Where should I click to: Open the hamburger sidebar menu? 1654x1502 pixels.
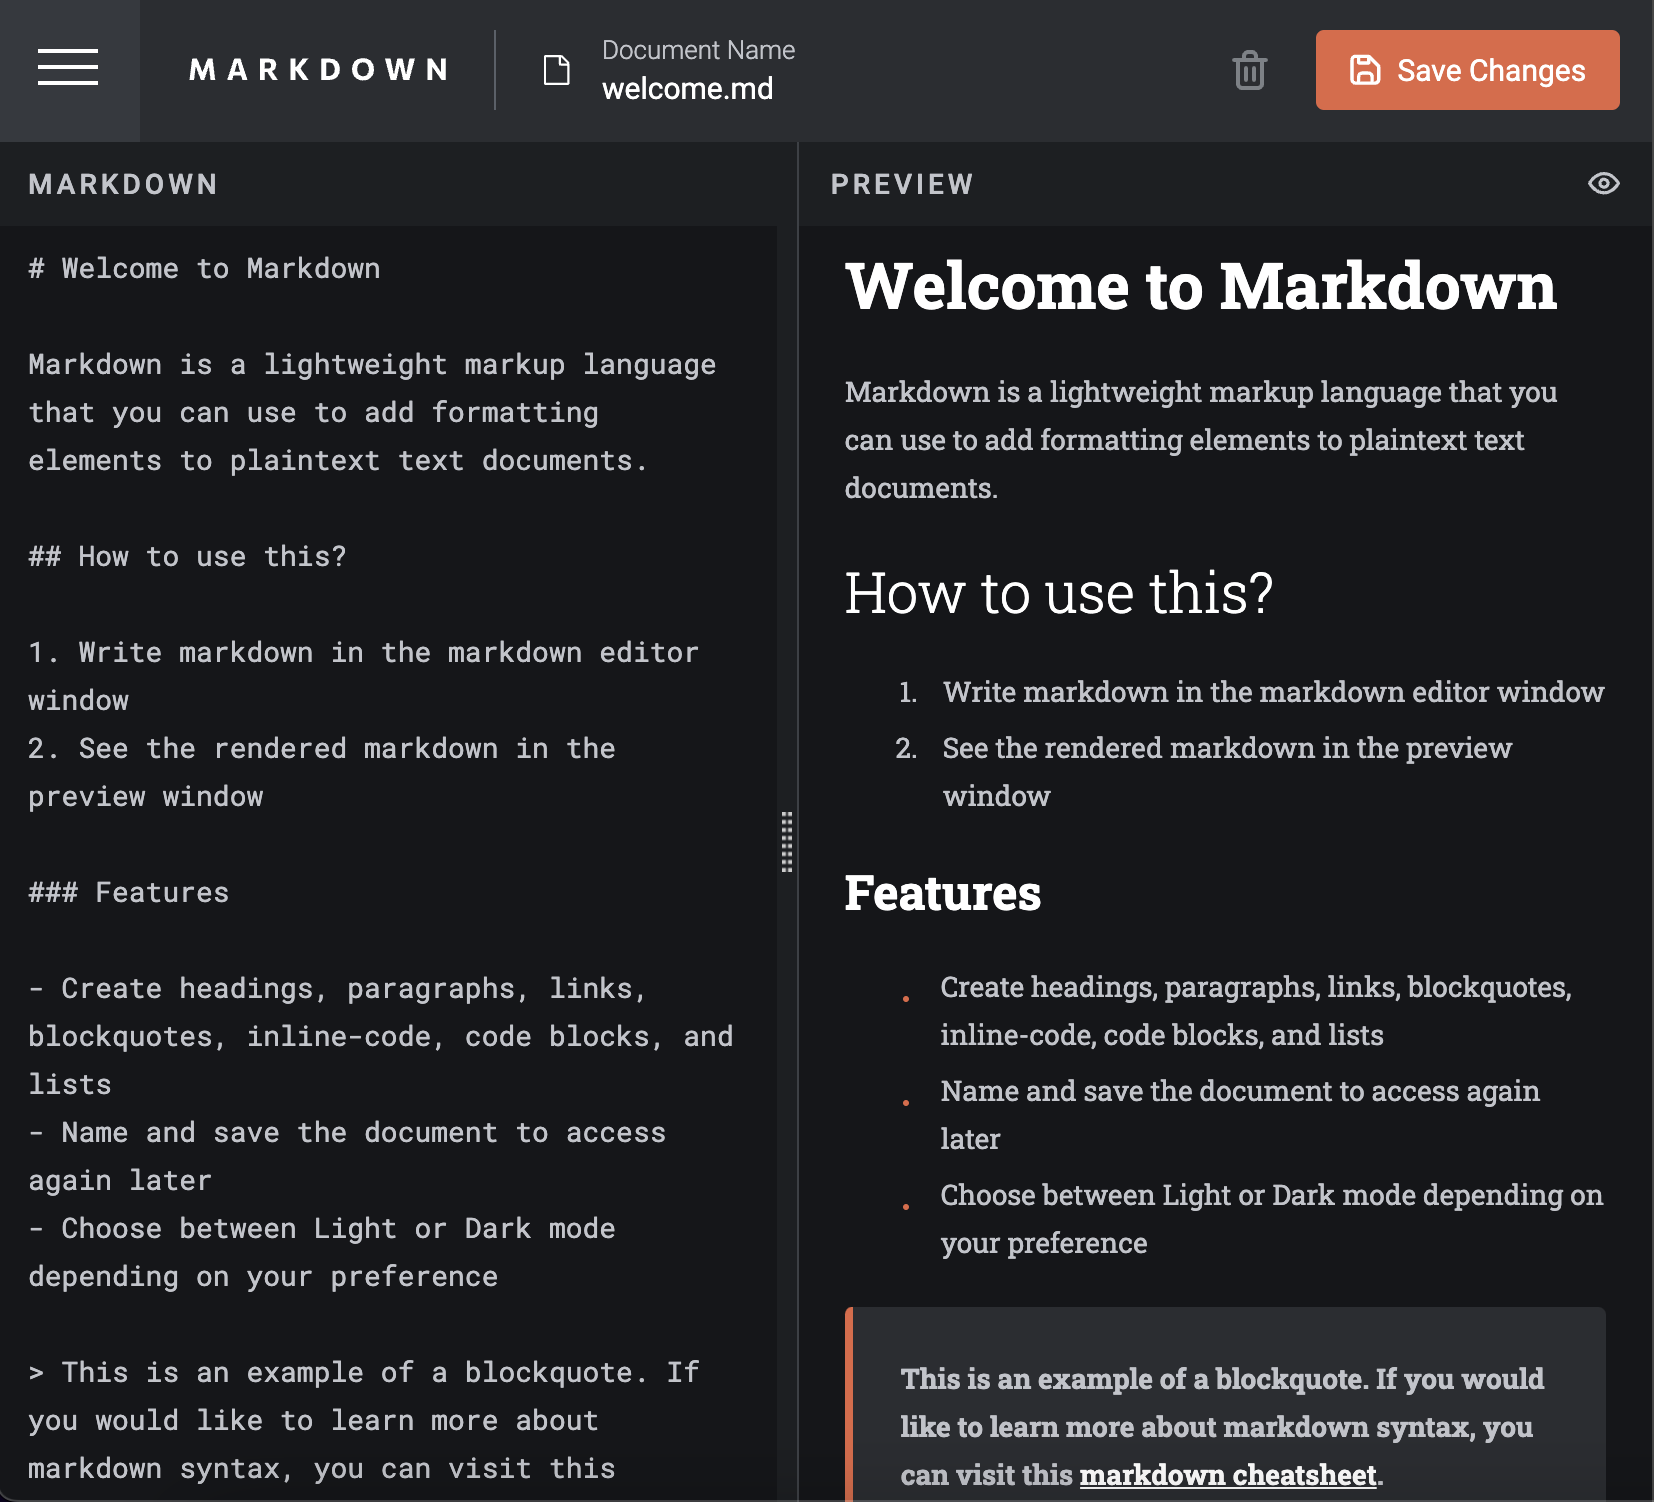(68, 68)
